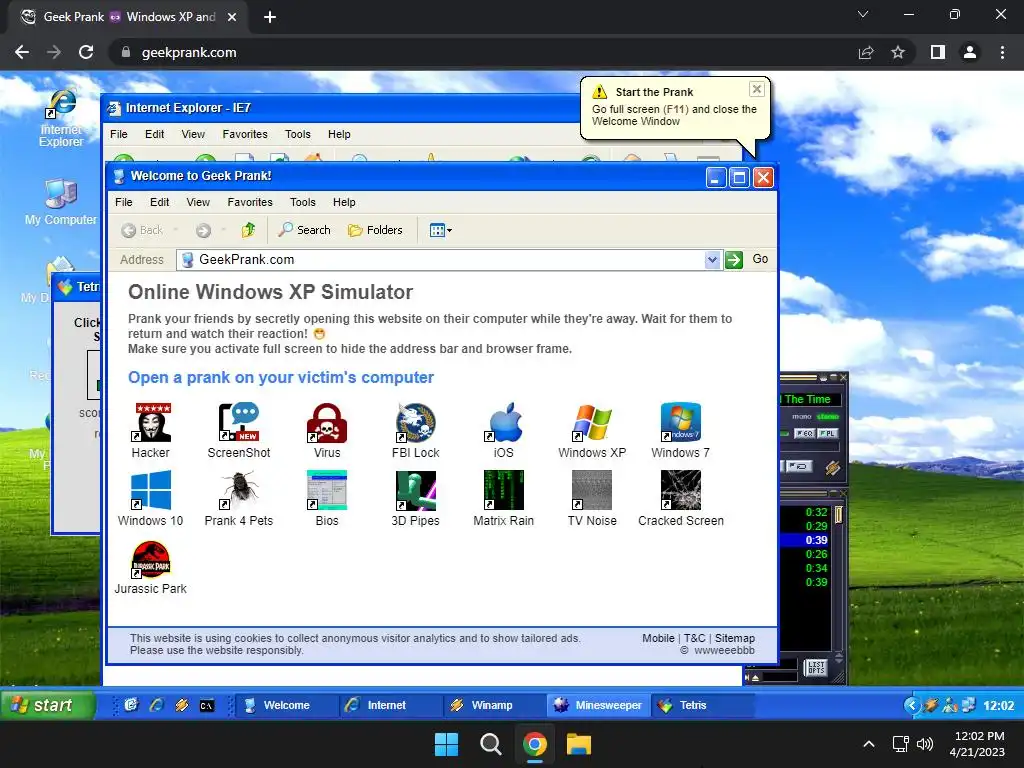Open Tools menu in Welcome window
1024x768 pixels.
coord(303,202)
